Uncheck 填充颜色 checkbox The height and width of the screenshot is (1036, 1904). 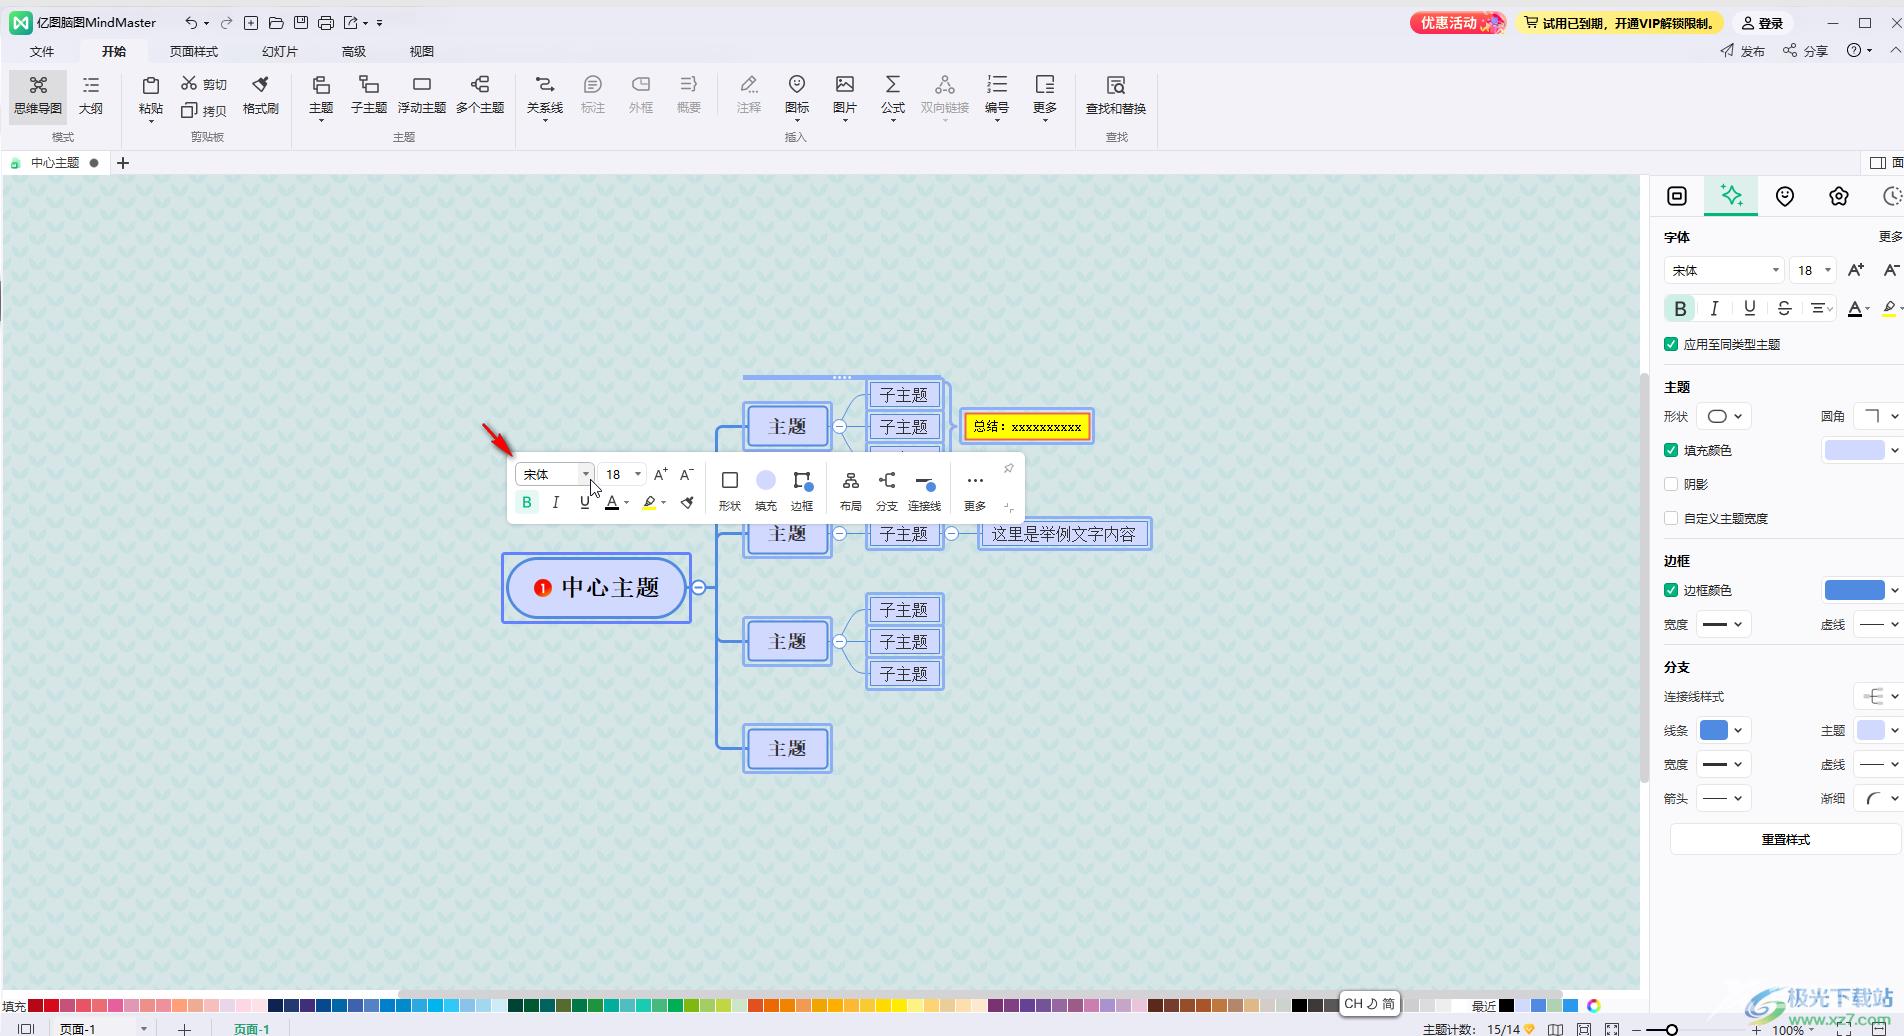(x=1671, y=450)
